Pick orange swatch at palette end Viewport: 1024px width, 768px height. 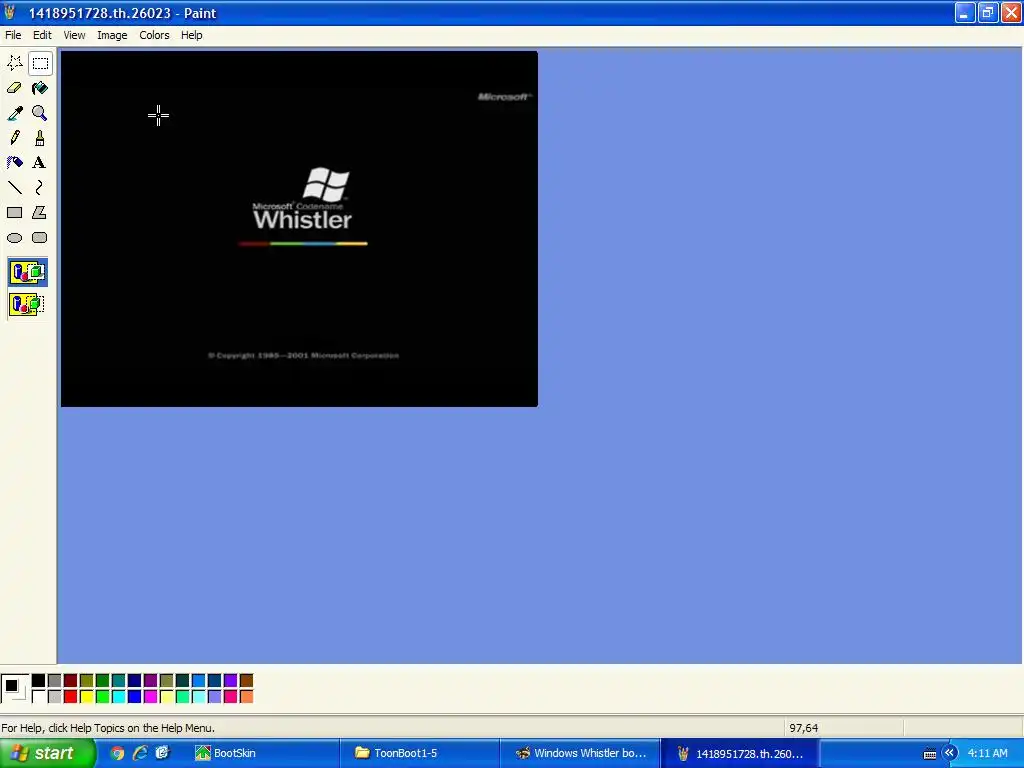(x=246, y=697)
